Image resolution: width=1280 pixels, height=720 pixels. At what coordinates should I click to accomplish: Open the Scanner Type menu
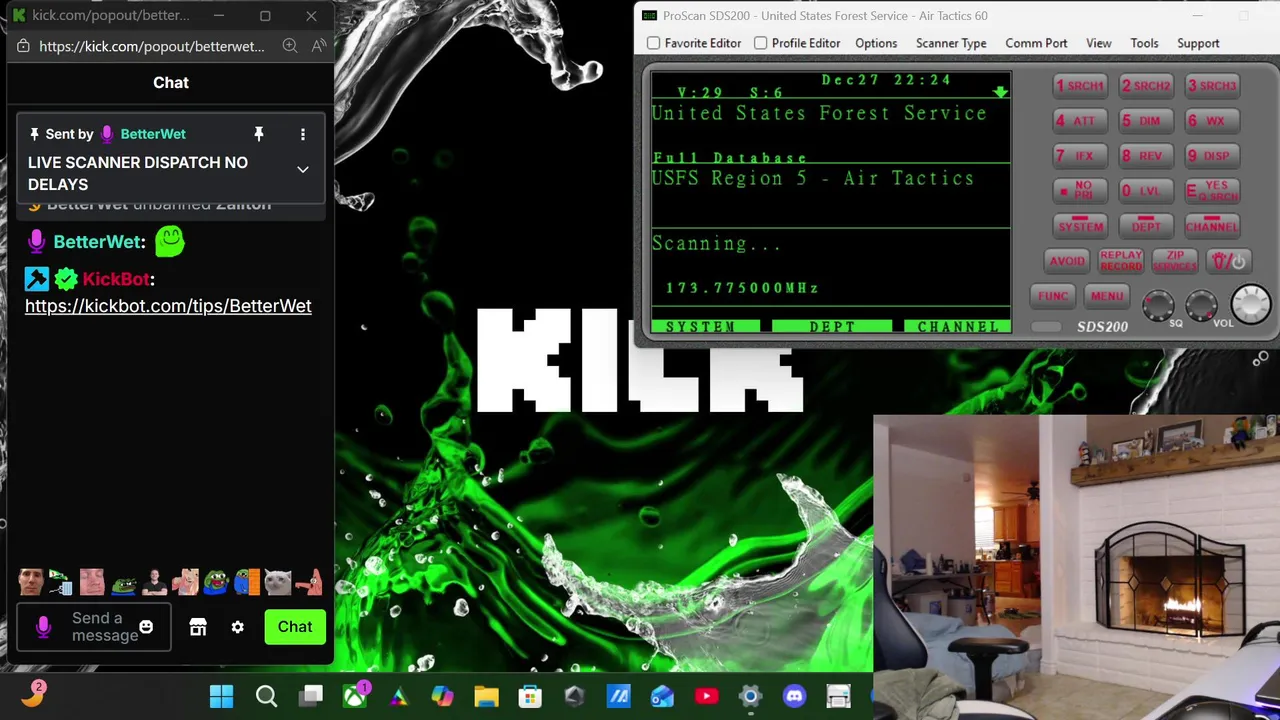951,43
